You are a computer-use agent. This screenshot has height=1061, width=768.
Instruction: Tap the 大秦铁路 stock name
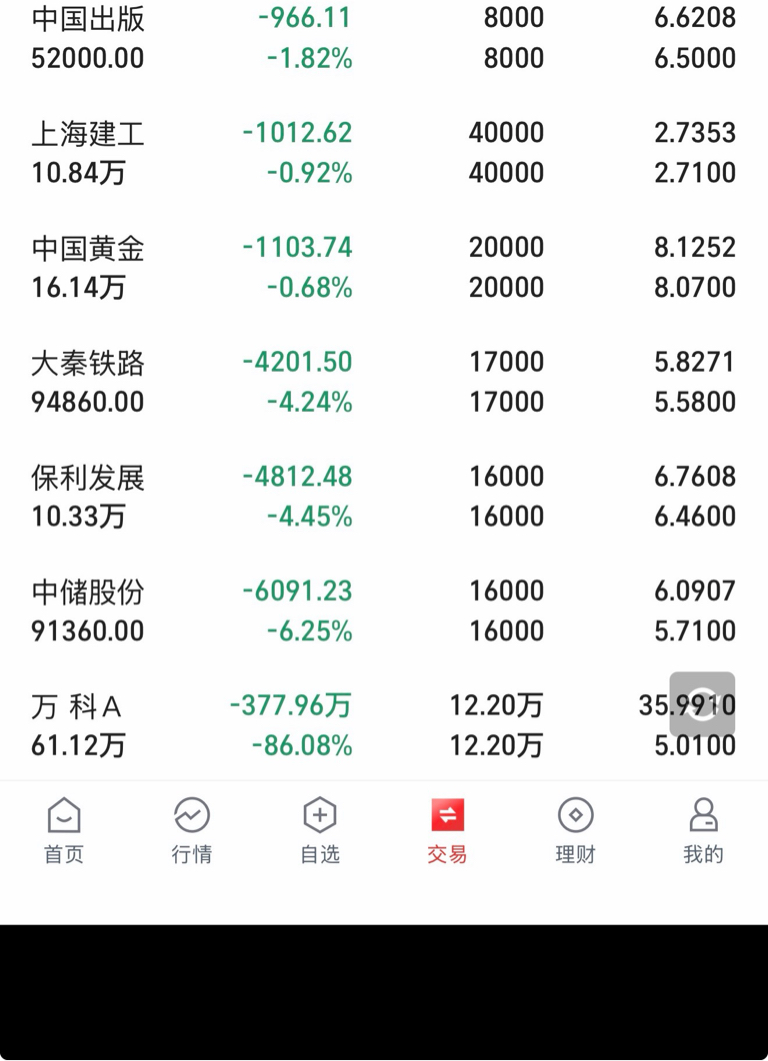point(88,362)
